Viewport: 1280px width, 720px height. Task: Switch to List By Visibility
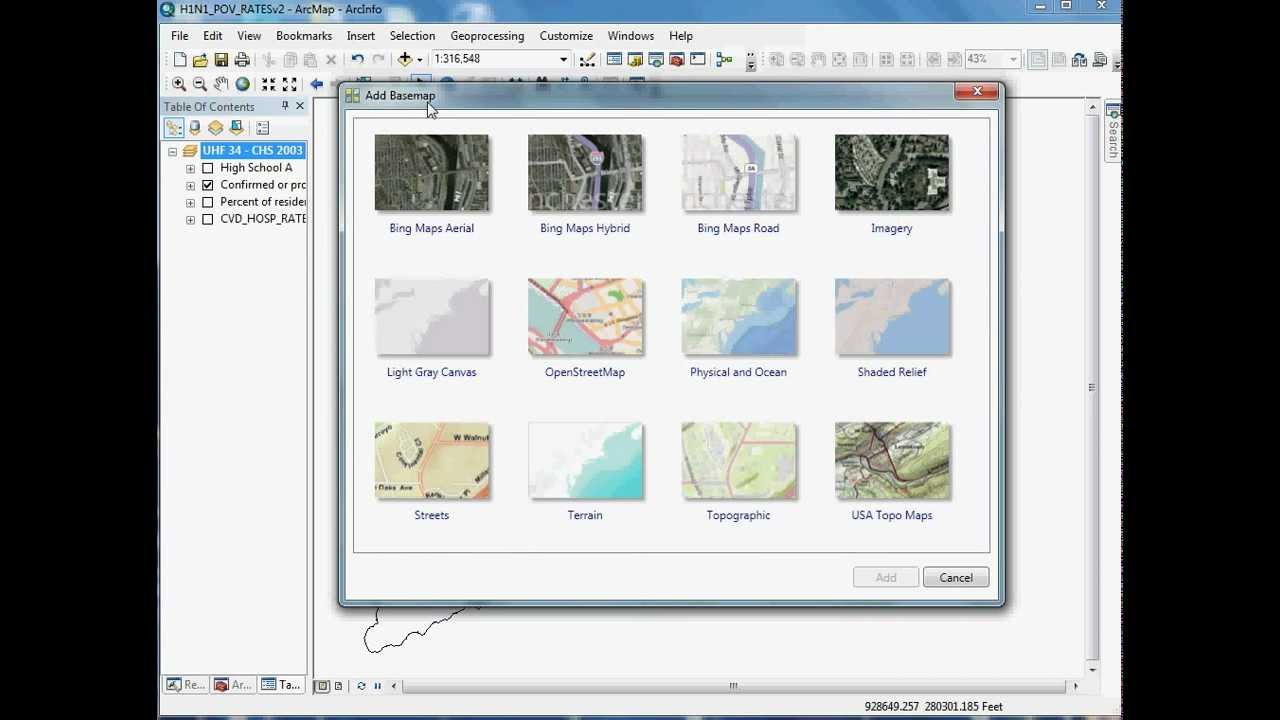[215, 128]
